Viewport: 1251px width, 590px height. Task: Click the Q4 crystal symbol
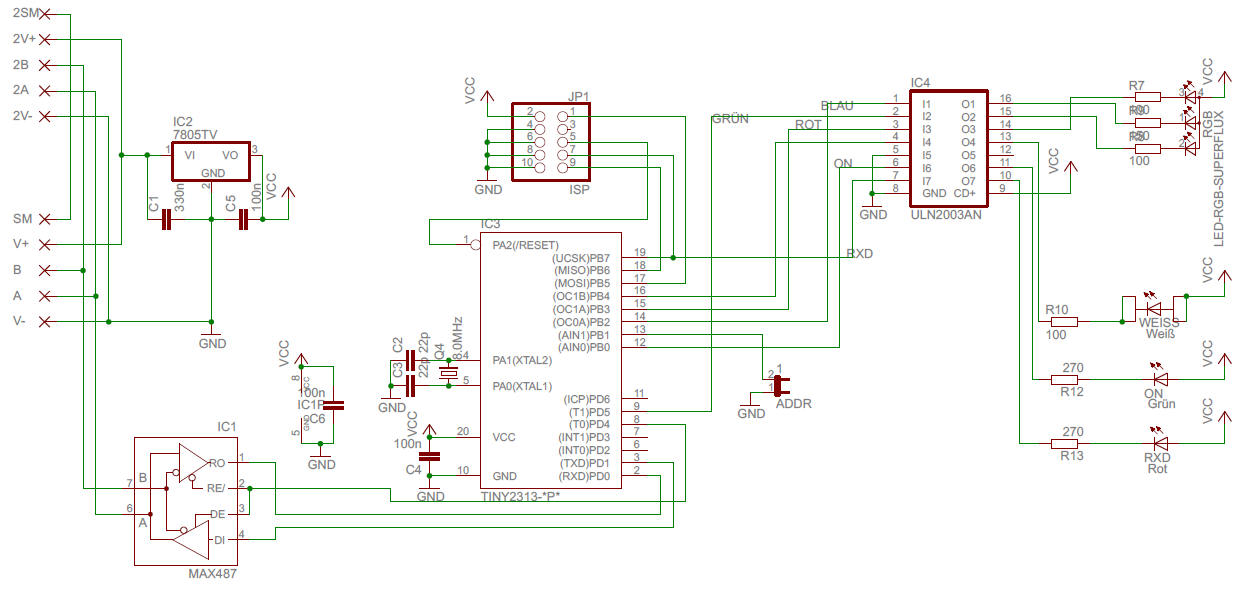(x=449, y=373)
